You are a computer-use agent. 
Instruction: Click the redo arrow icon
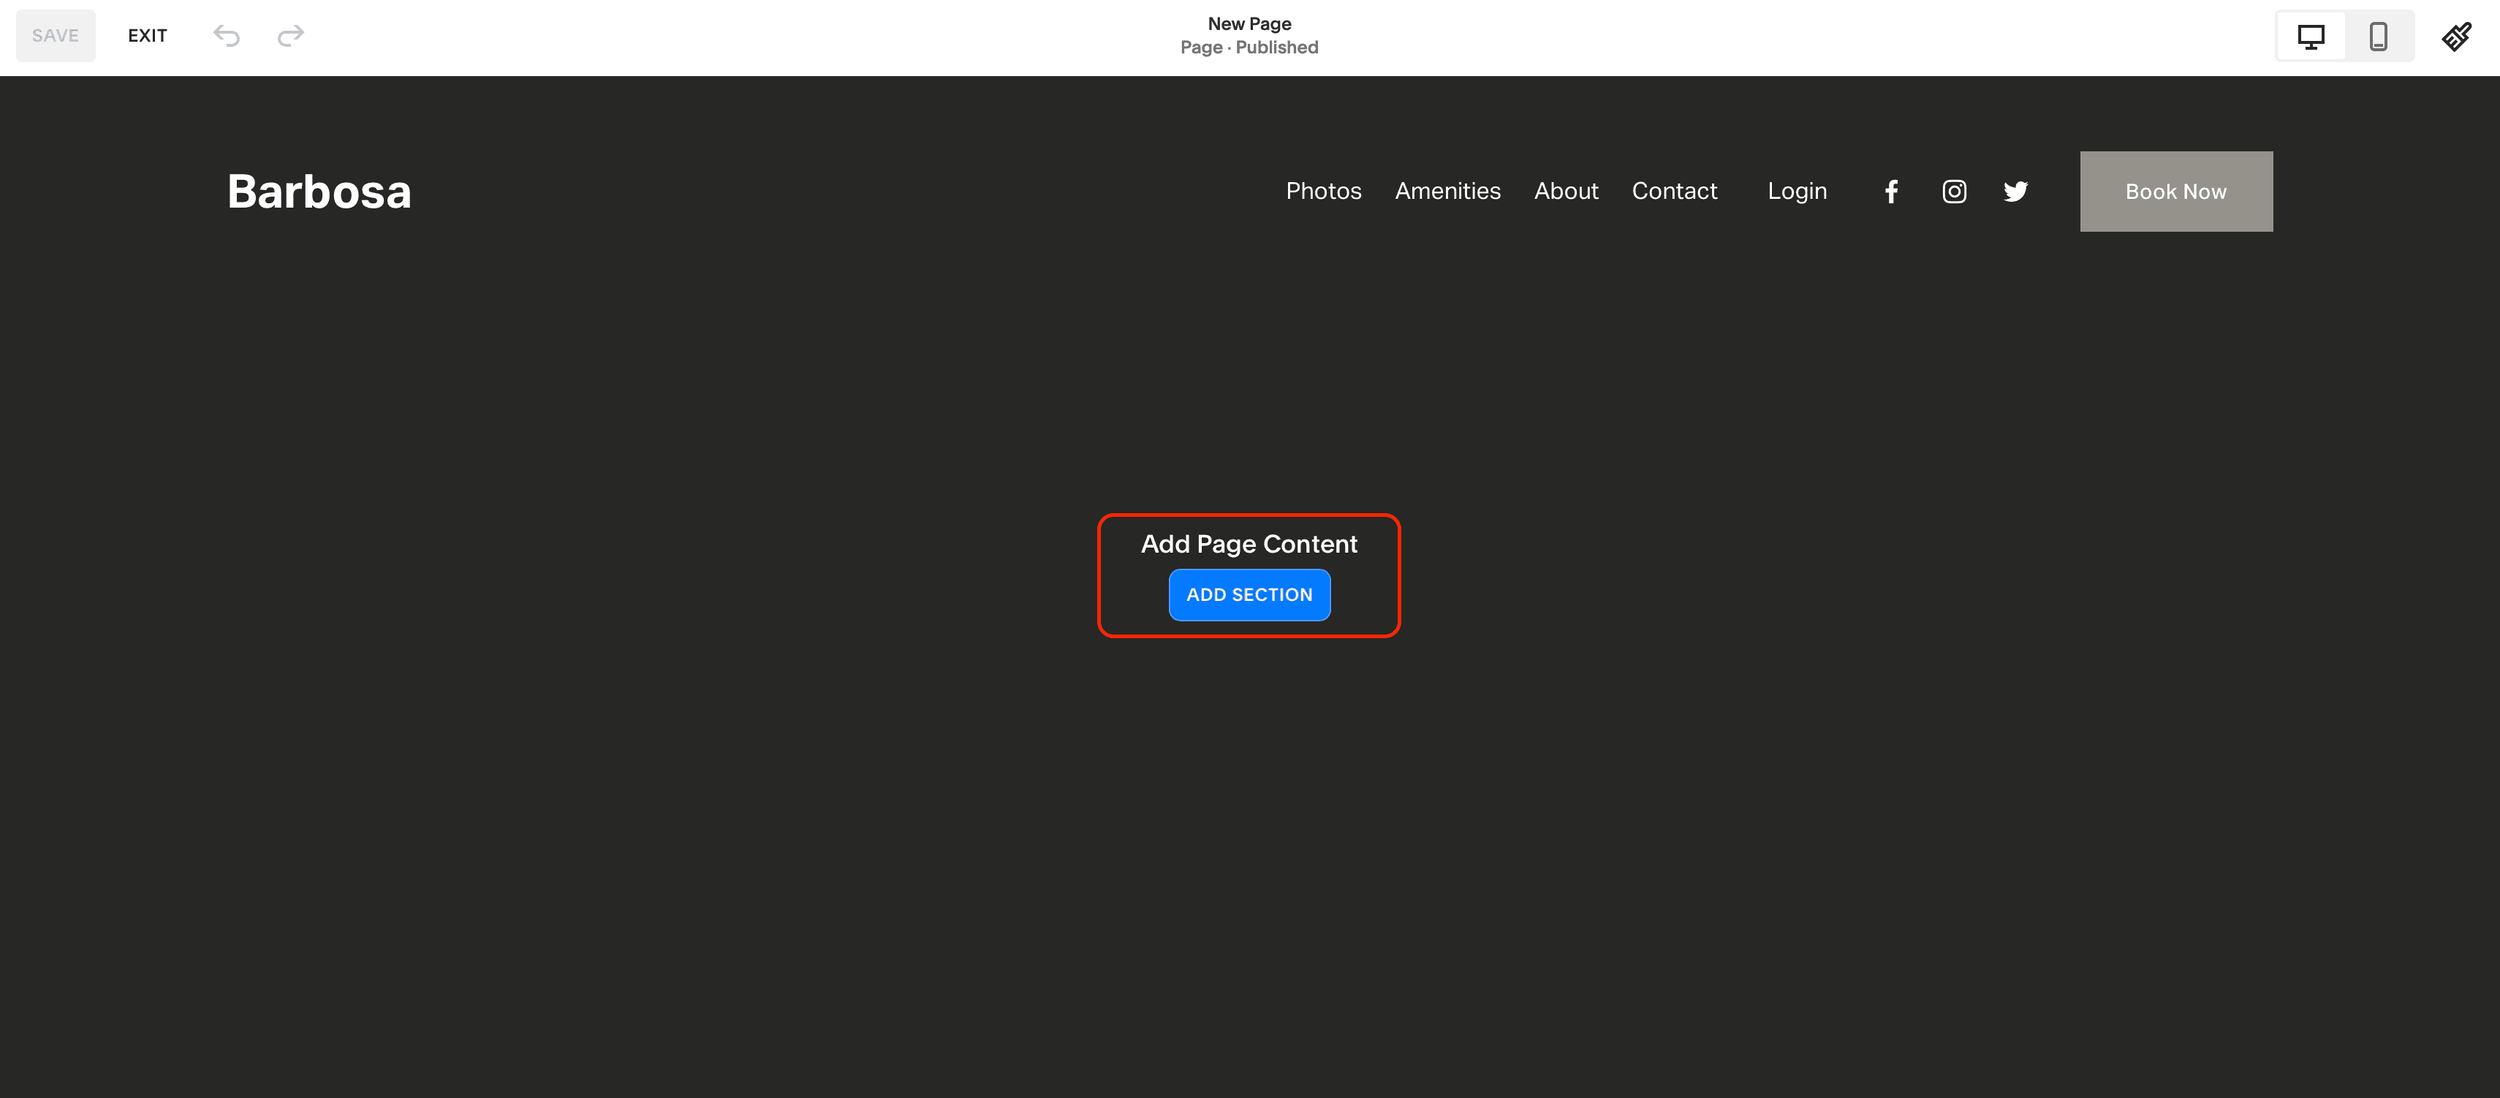(x=290, y=36)
